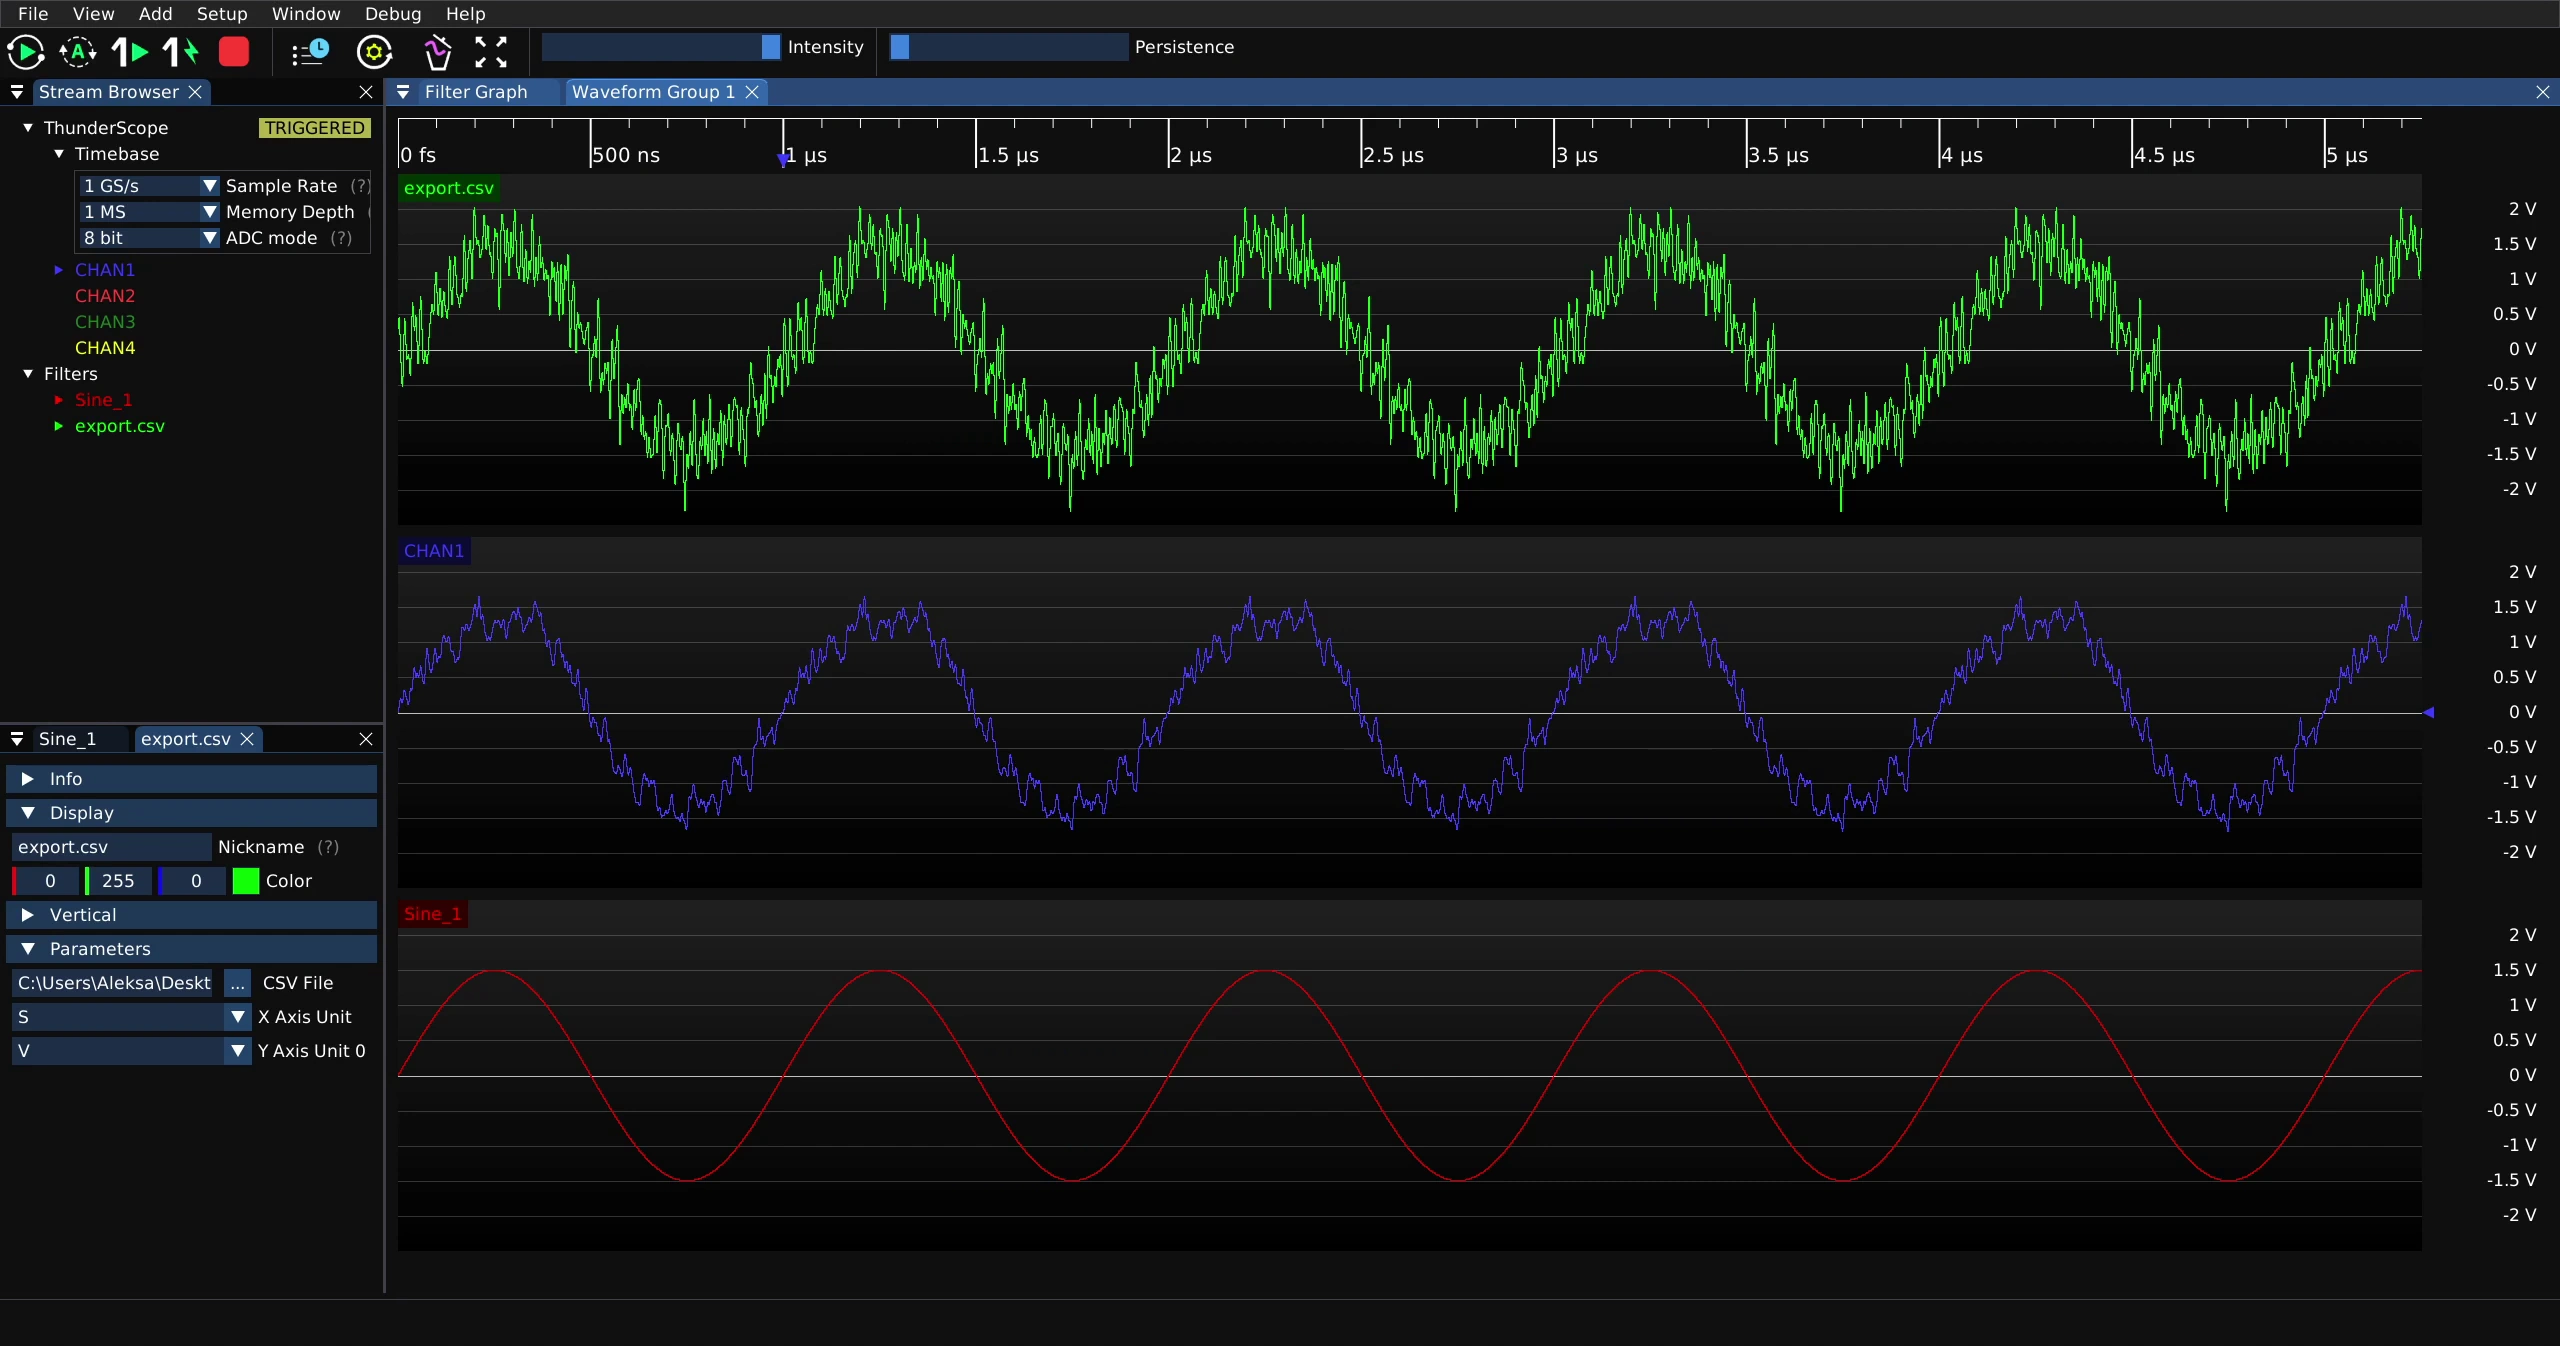This screenshot has height=1346, width=2560.
Task: Toggle fullscreen with the arrows icon
Action: tap(491, 52)
